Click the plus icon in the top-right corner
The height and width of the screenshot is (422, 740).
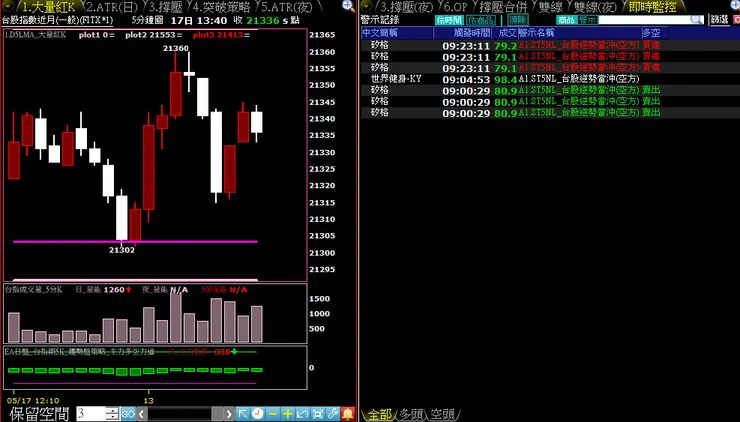click(x=735, y=5)
